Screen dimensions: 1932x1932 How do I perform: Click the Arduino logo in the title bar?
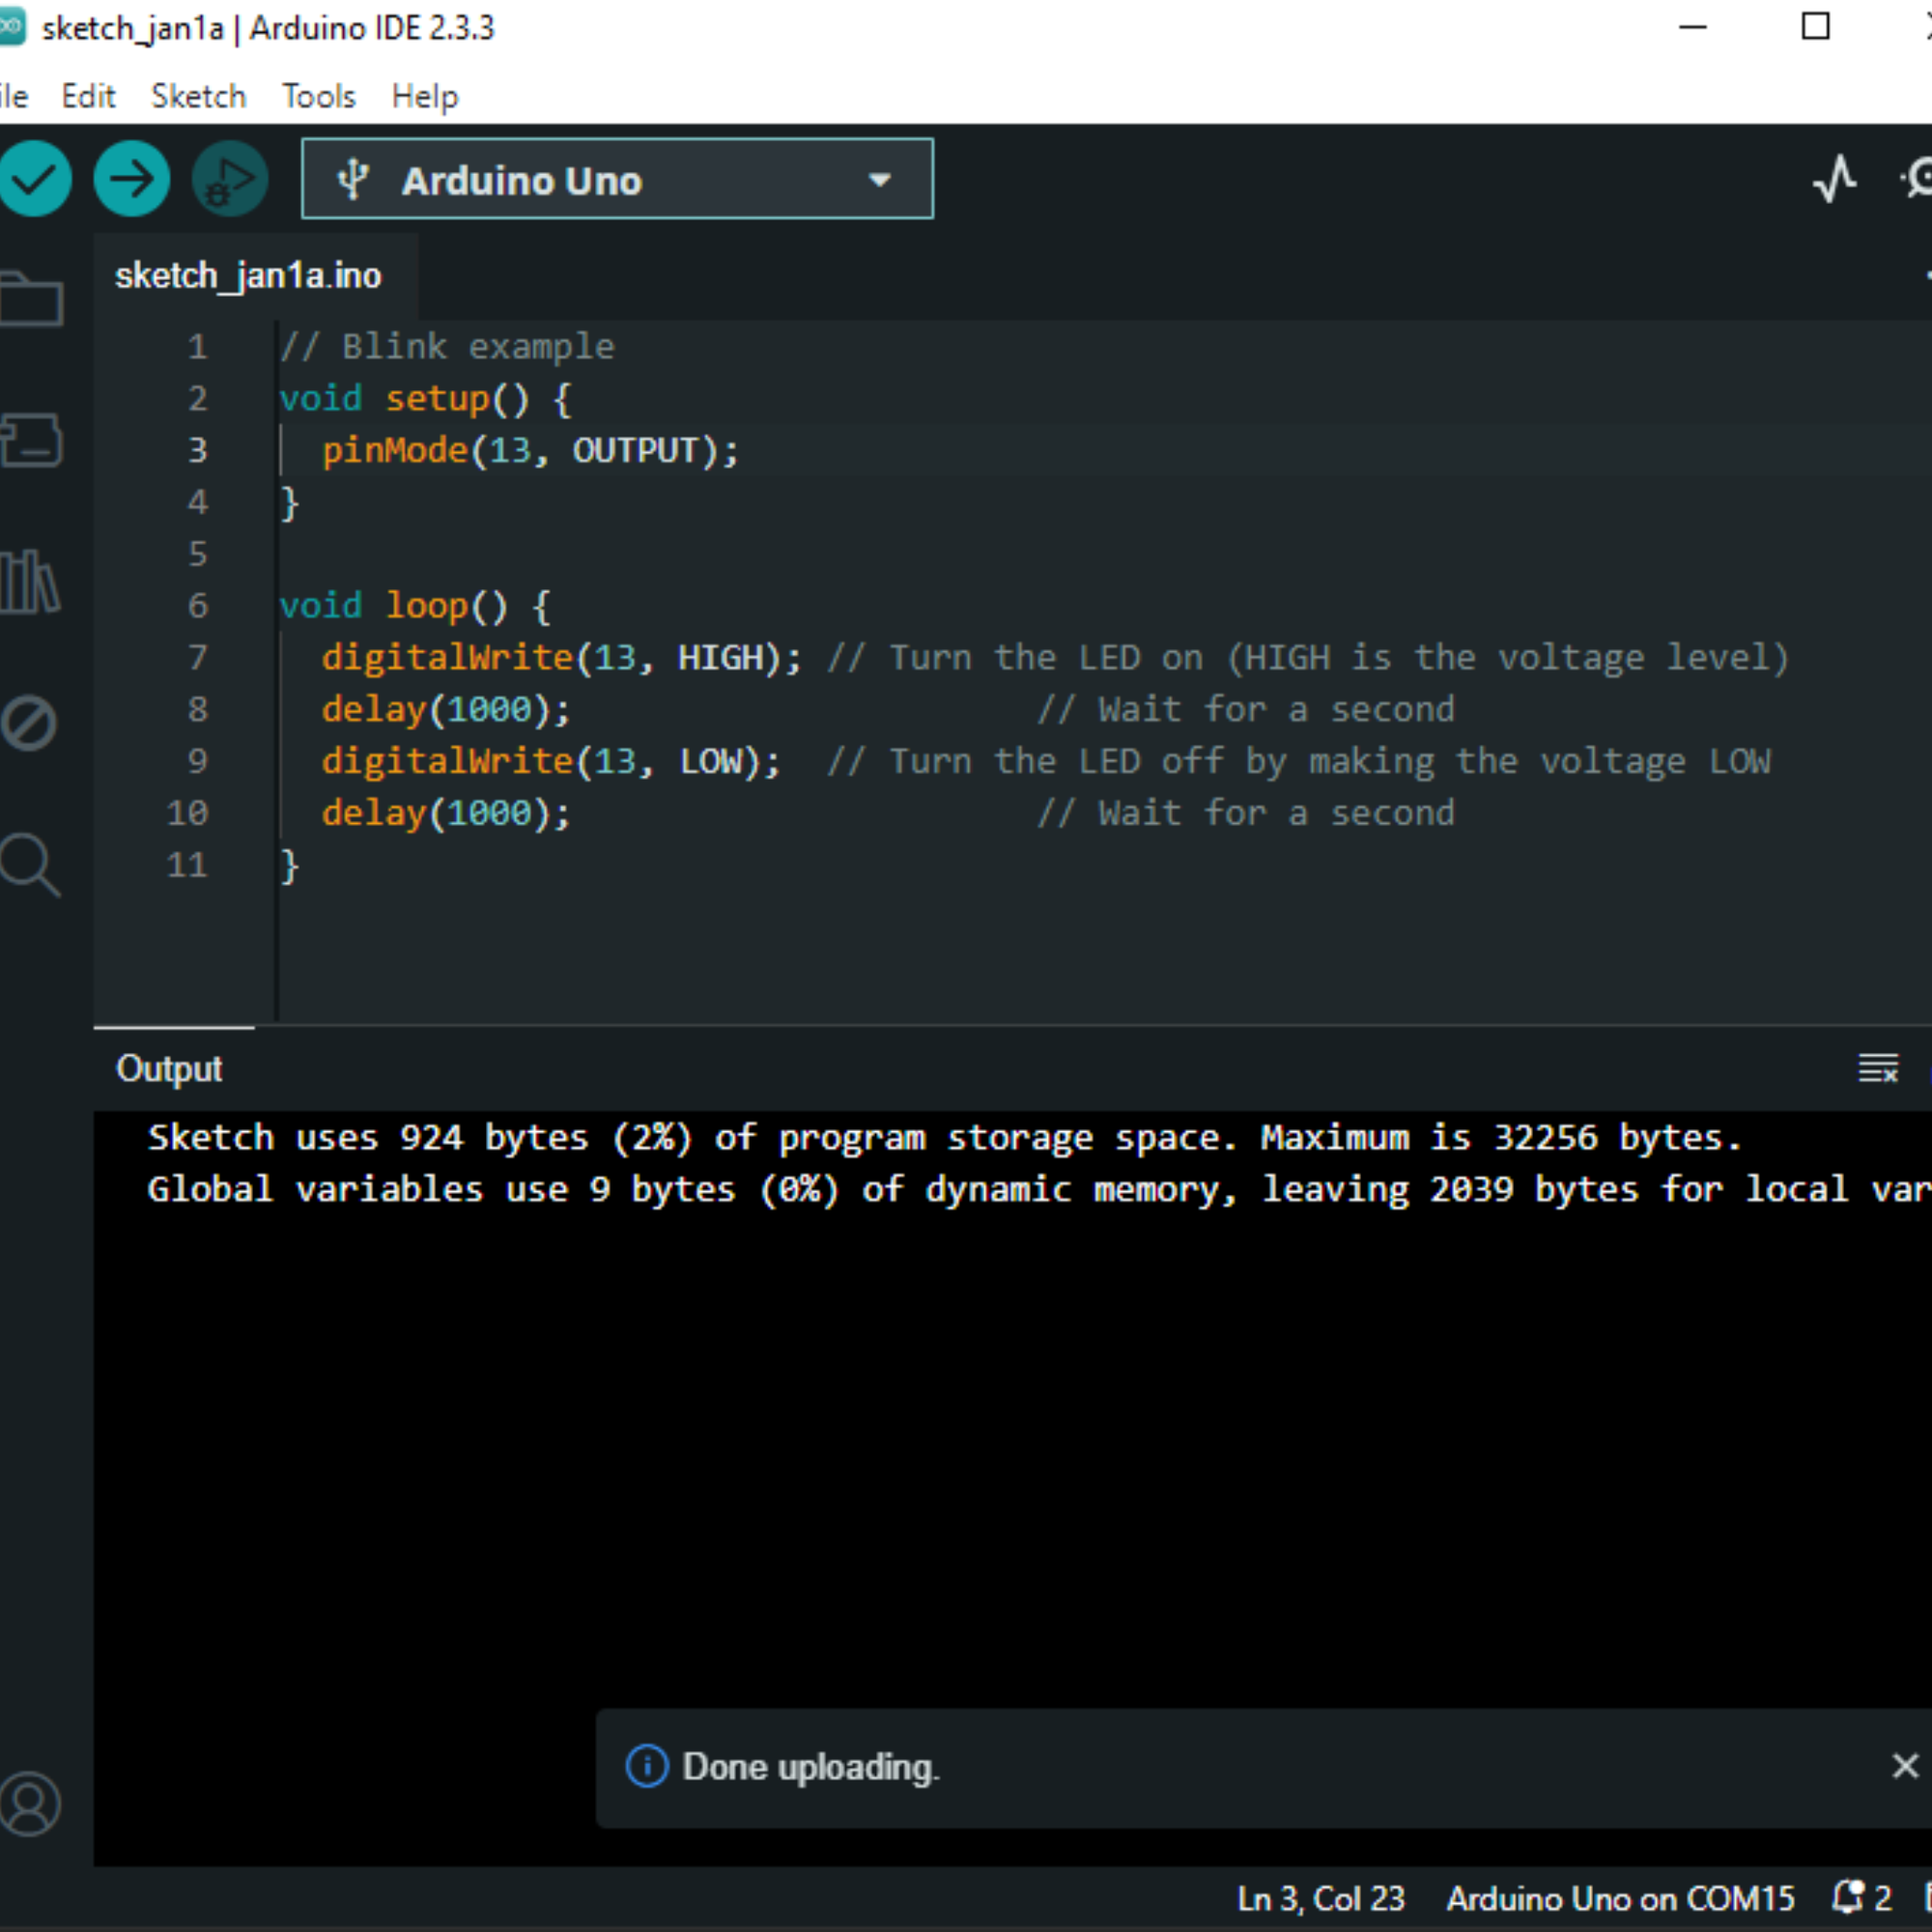[x=12, y=27]
